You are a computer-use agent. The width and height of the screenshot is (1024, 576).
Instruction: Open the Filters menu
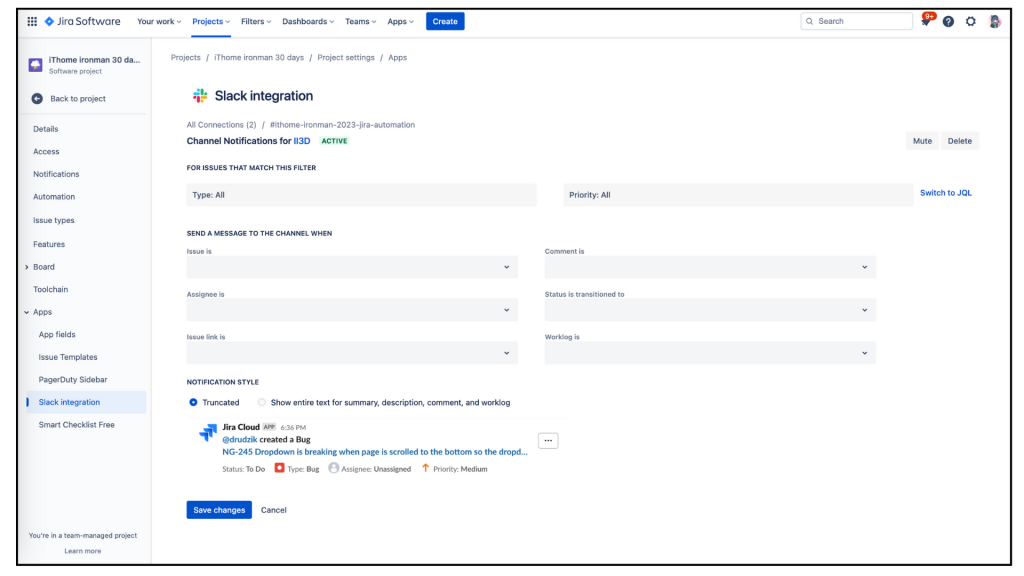pos(255,22)
